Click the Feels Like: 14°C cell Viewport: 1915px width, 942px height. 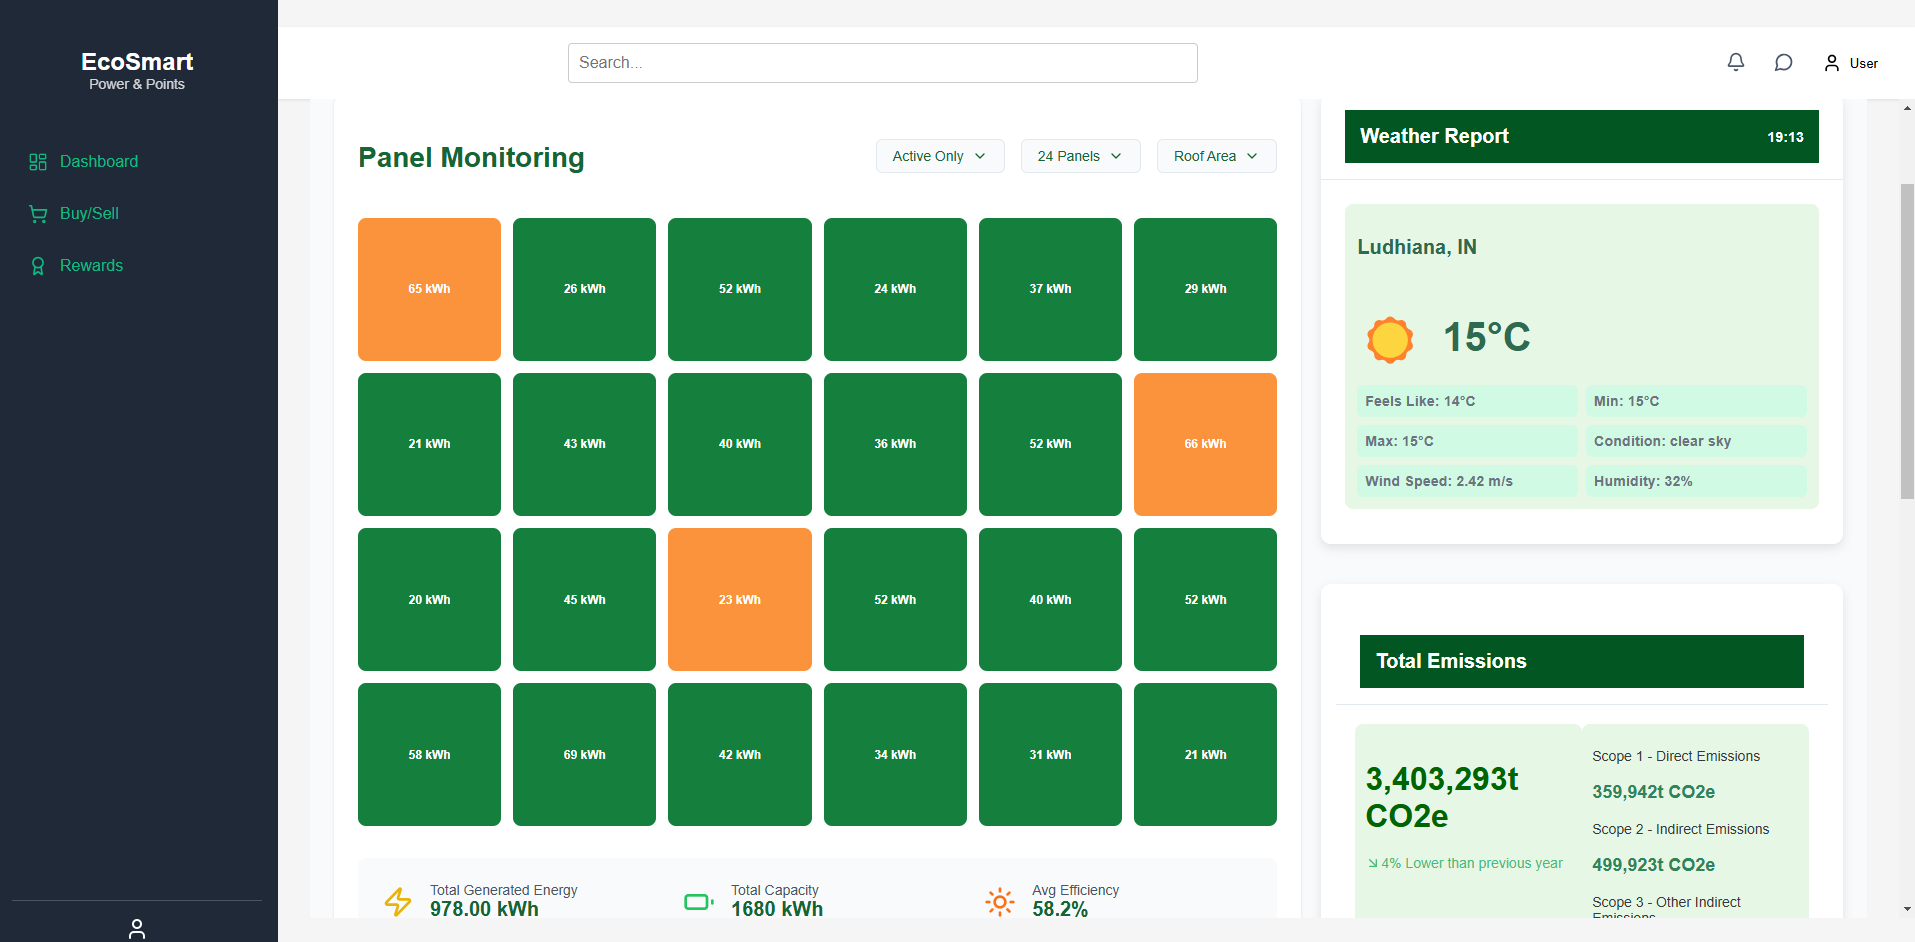[1467, 401]
